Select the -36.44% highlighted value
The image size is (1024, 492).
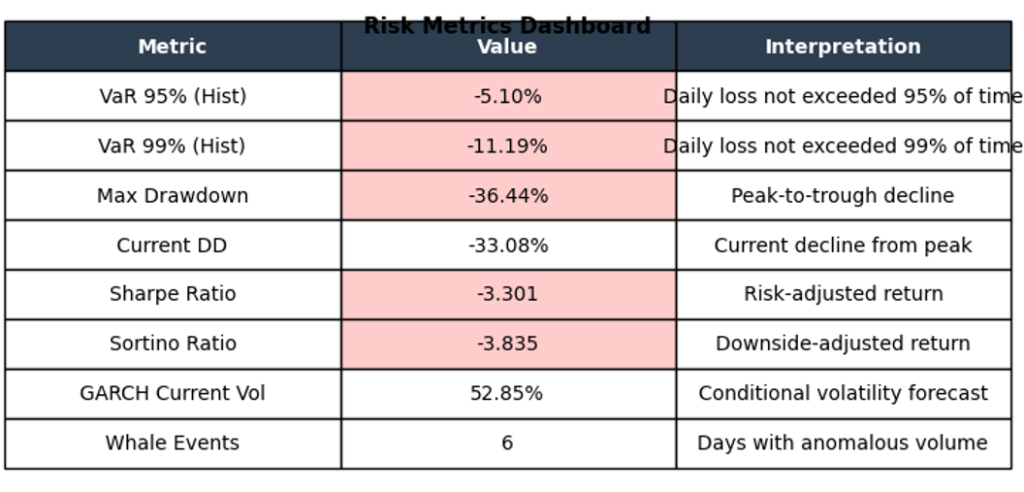click(x=507, y=196)
